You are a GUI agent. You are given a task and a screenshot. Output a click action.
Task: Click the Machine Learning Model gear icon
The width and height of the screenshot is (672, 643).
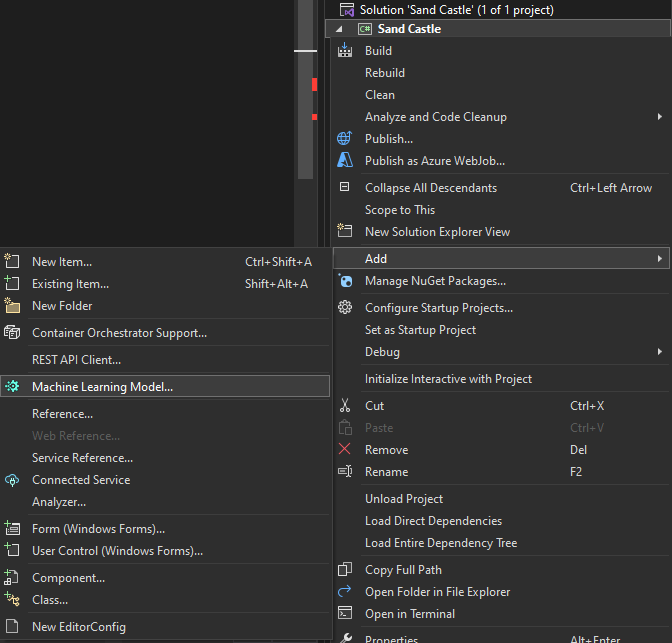[x=12, y=386]
